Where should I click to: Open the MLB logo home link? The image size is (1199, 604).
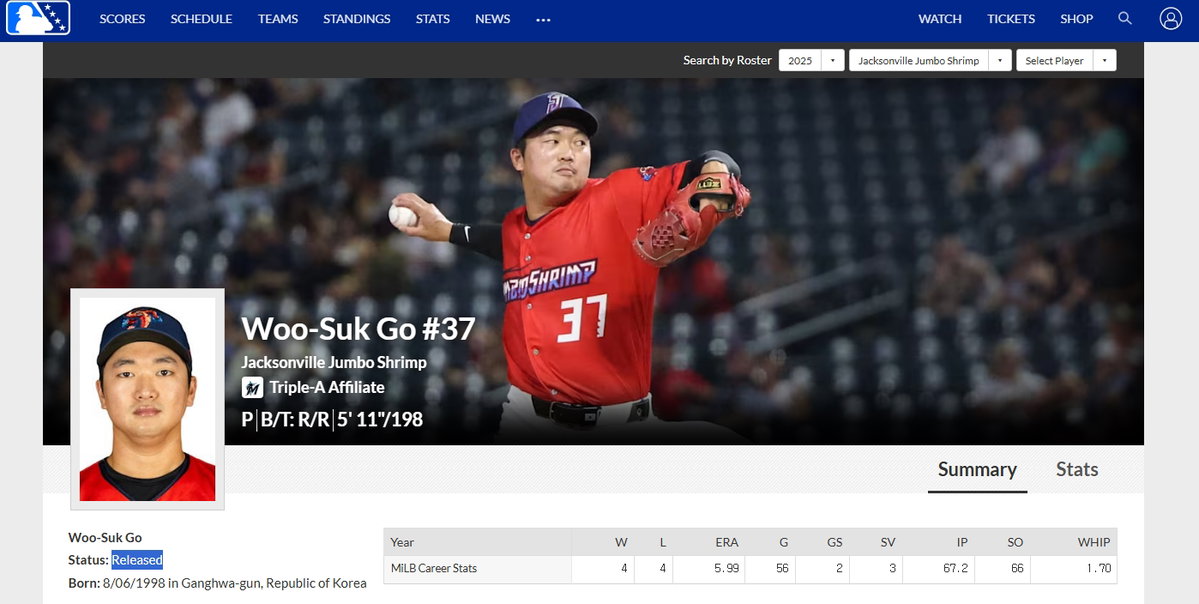(38, 18)
